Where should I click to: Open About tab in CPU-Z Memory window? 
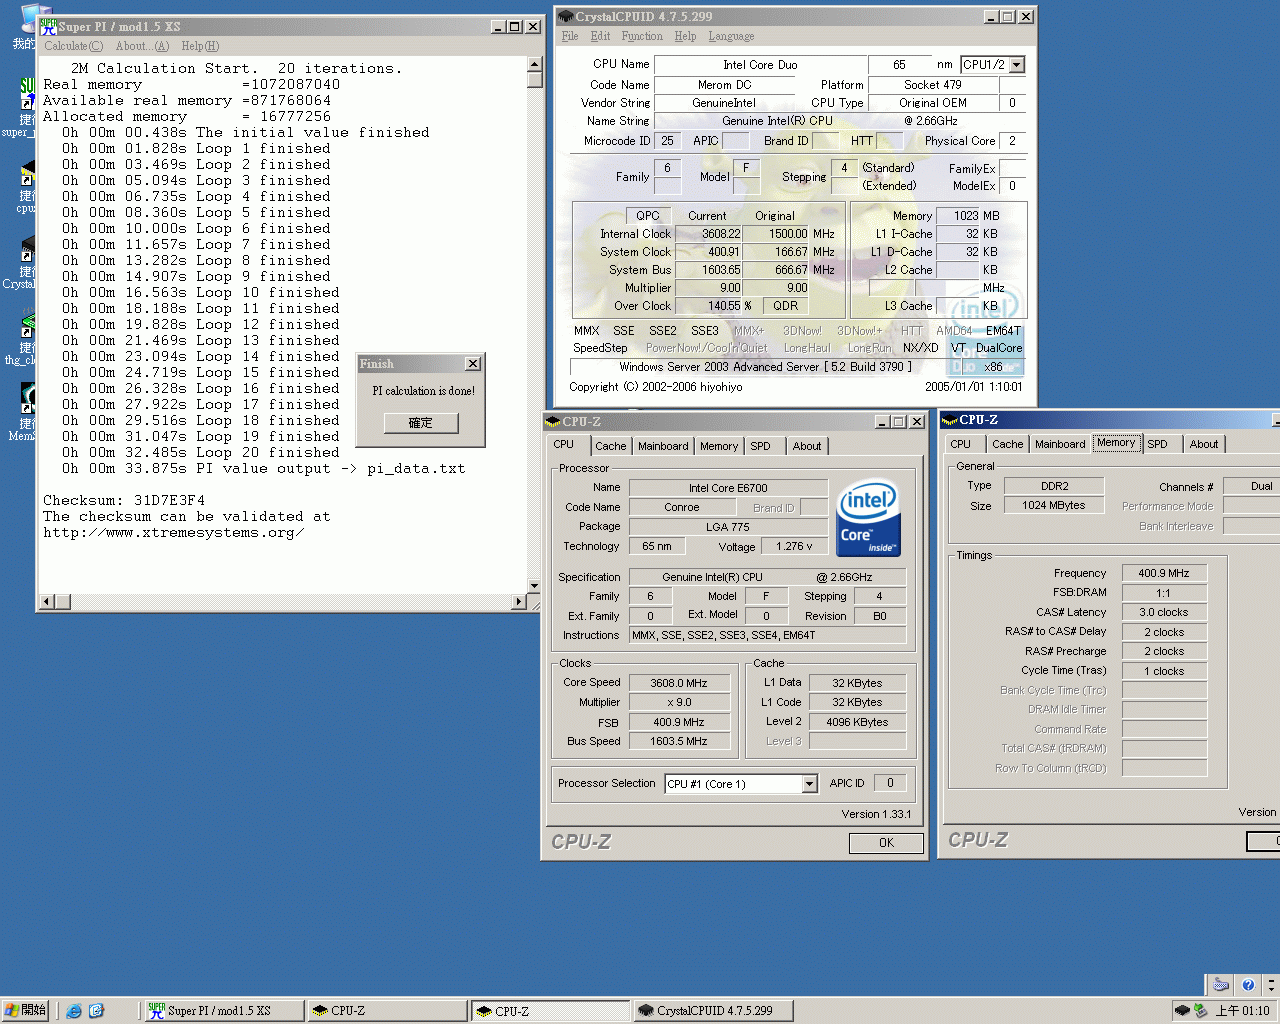tap(1204, 444)
